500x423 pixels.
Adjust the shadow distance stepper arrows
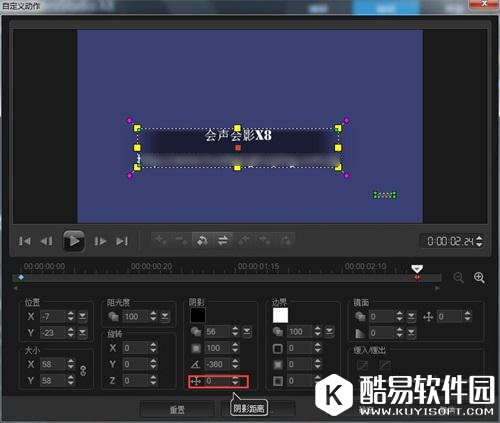point(235,381)
